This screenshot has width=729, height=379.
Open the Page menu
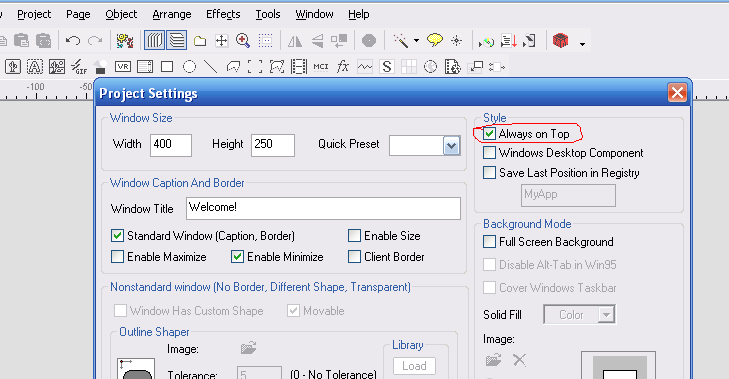[78, 14]
